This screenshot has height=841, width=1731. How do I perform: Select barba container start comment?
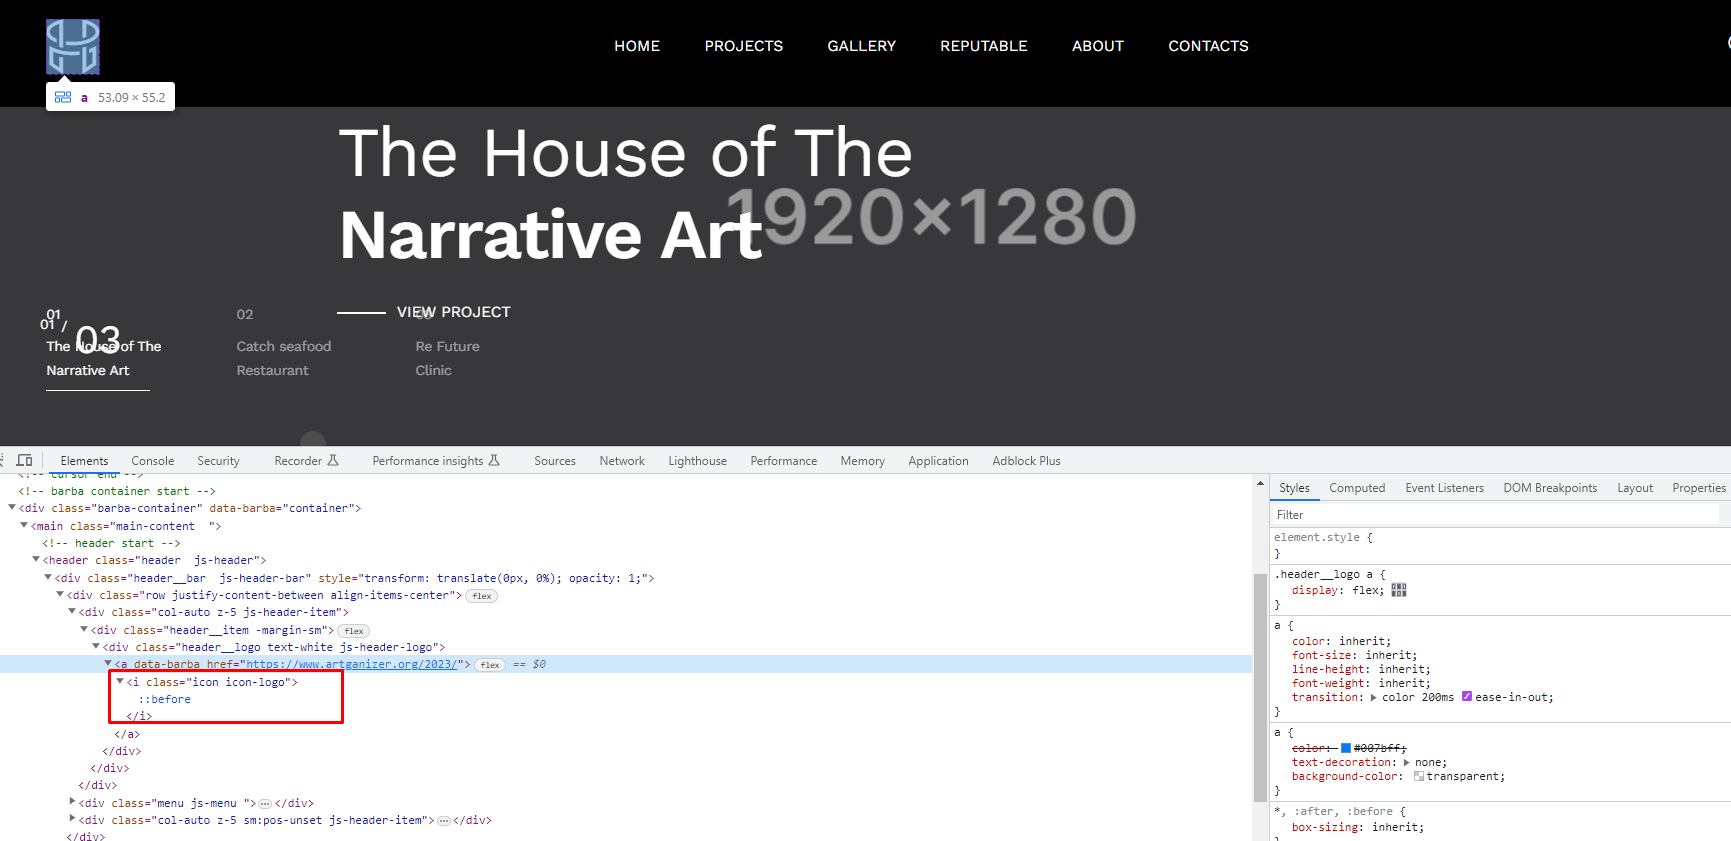117,491
